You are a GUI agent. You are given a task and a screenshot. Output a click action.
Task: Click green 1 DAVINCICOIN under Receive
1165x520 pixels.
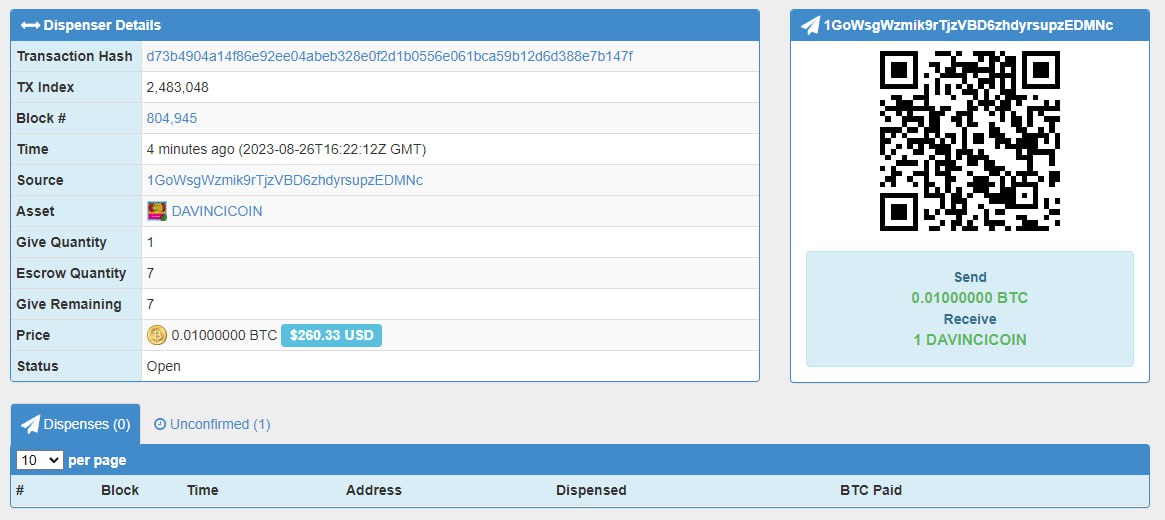click(x=970, y=339)
